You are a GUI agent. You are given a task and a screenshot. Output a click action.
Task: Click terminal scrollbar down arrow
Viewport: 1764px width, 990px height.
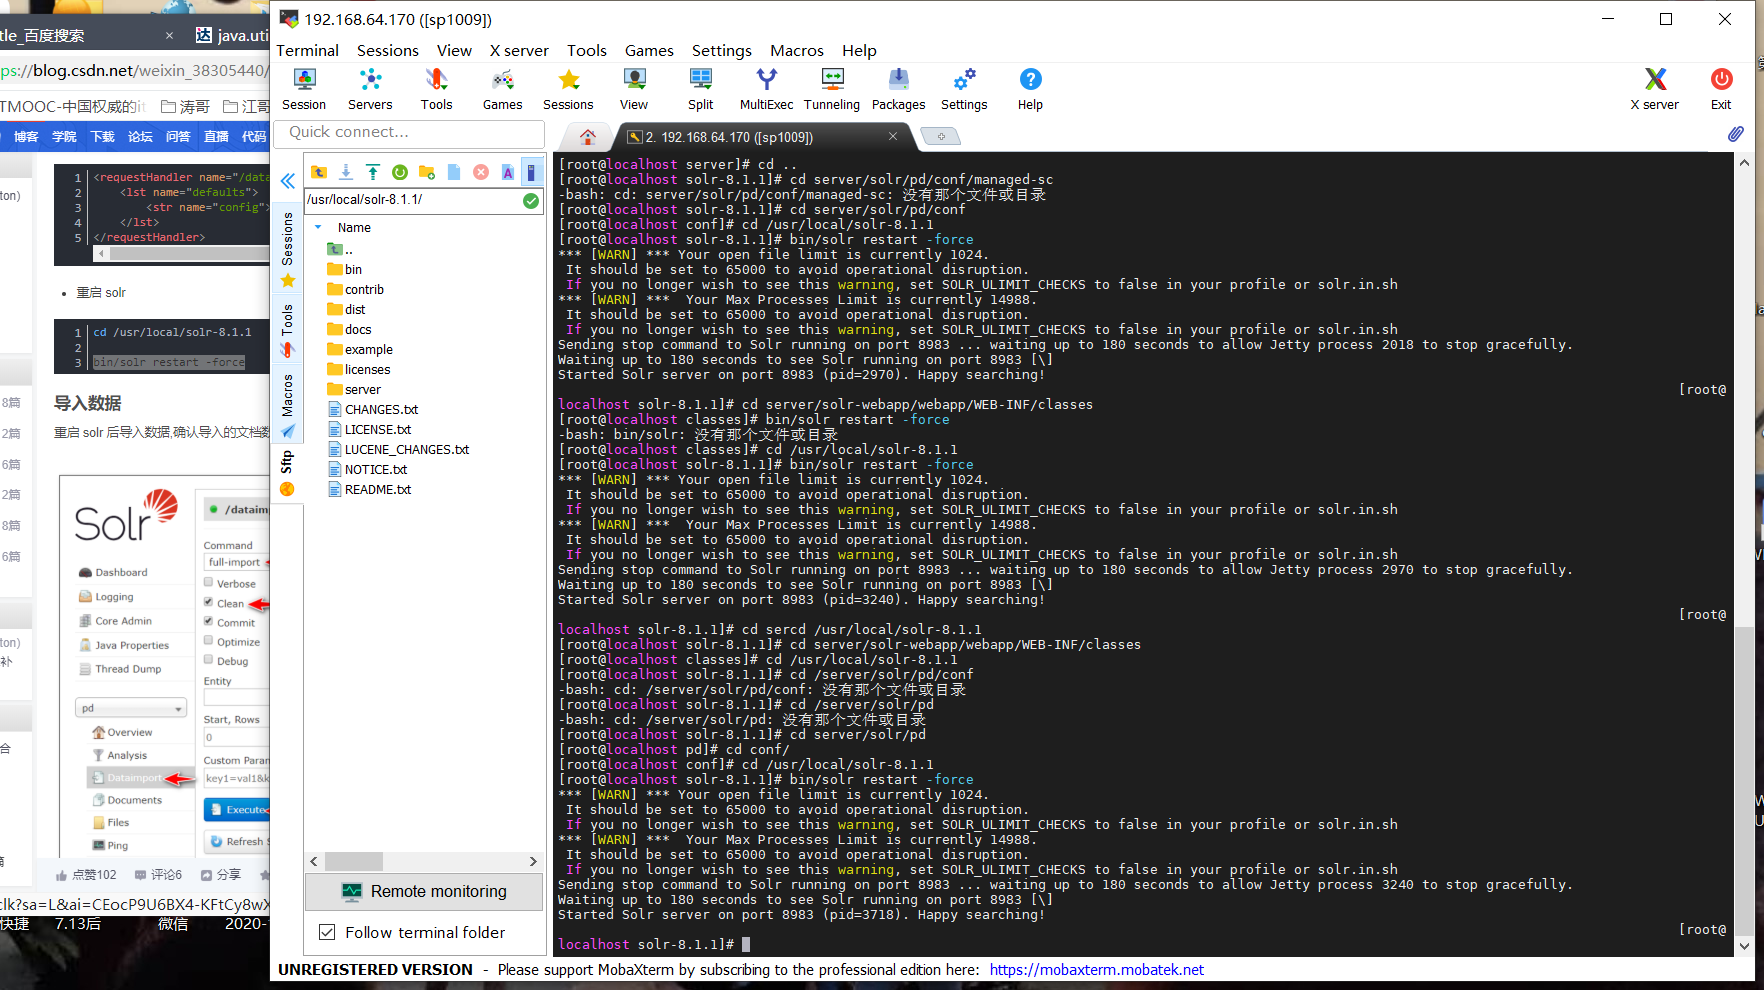click(1744, 946)
